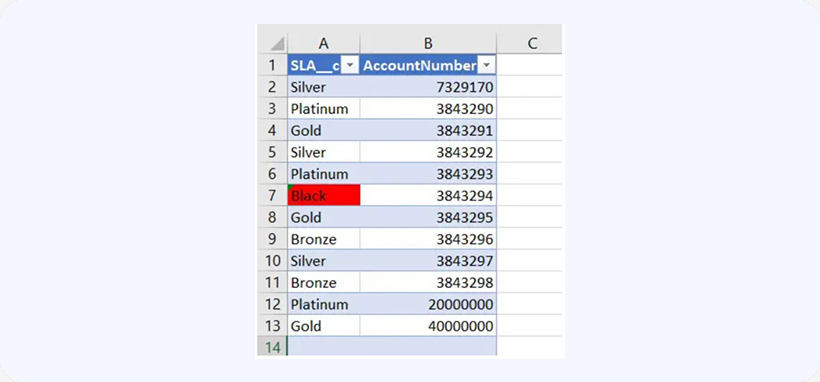Image resolution: width=820 pixels, height=382 pixels.
Task: Select empty cell B14
Action: (428, 347)
